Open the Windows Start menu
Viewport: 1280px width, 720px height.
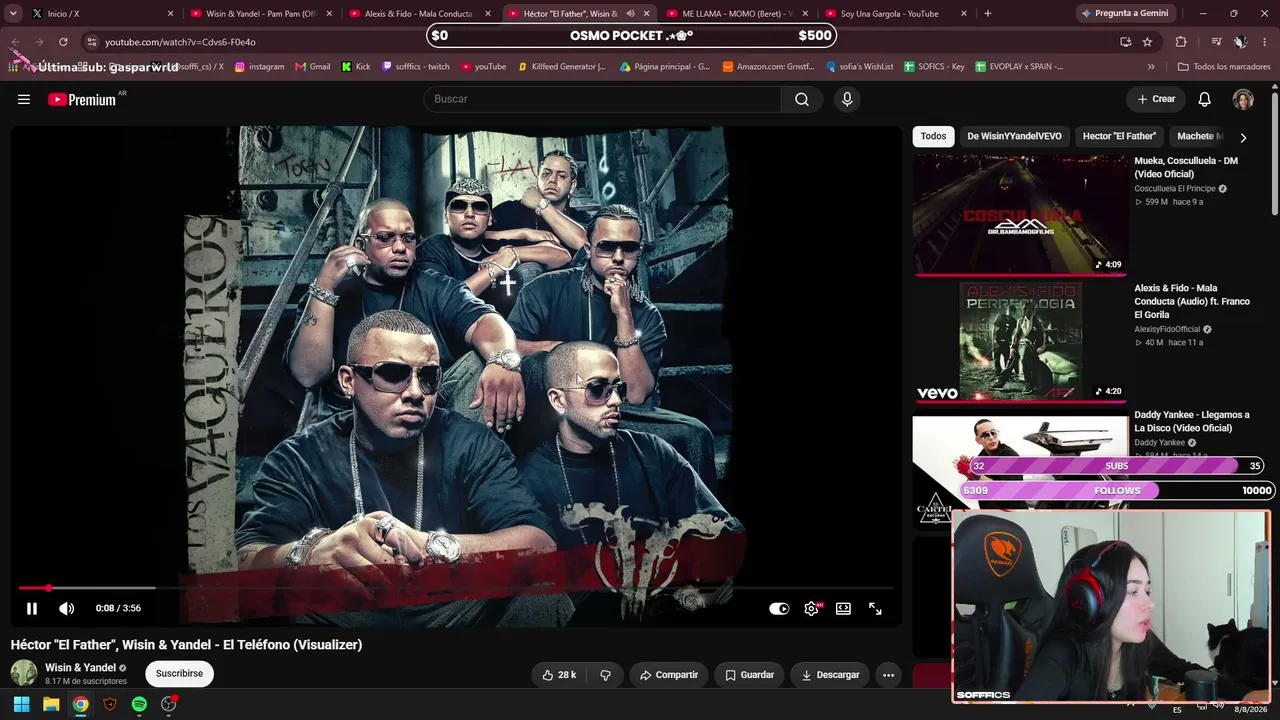coord(21,704)
